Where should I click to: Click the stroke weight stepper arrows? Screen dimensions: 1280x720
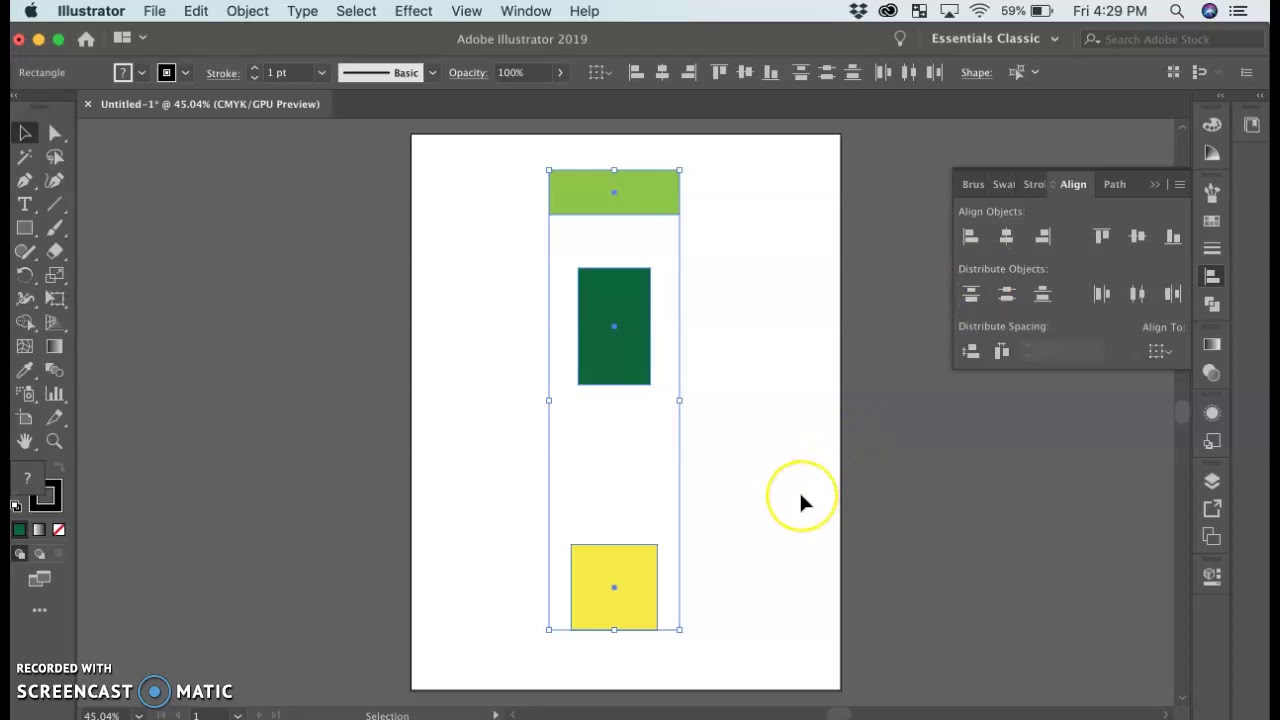point(254,73)
